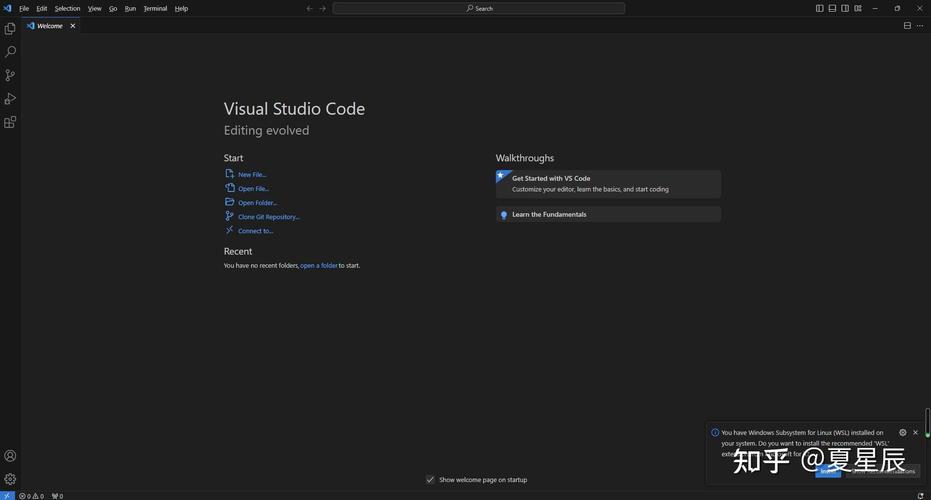
Task: Open the Explorer view in activity bar
Action: coord(10,29)
